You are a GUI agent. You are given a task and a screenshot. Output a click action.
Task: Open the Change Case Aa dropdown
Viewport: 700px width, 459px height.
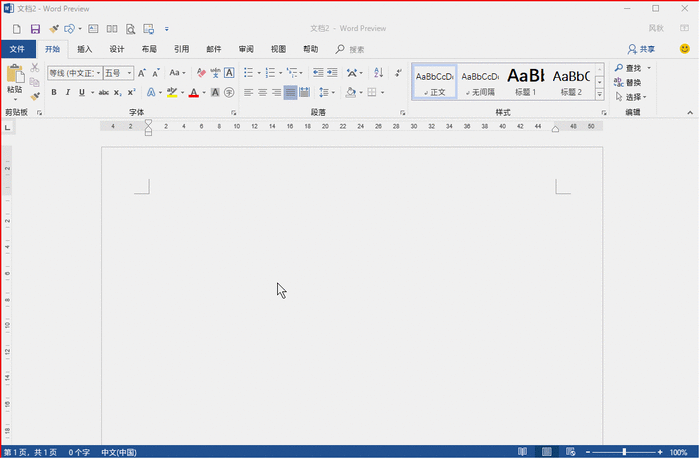click(x=177, y=73)
